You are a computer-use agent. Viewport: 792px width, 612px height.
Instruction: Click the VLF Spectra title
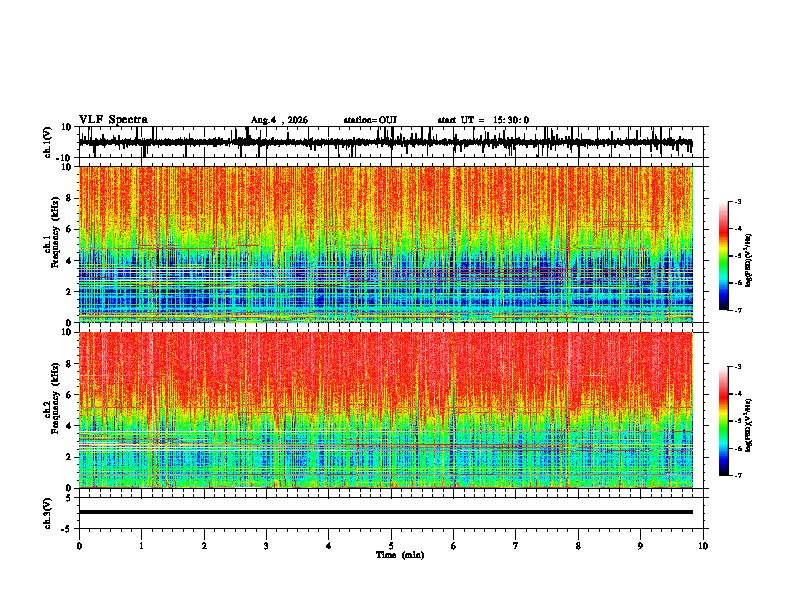pyautogui.click(x=113, y=119)
